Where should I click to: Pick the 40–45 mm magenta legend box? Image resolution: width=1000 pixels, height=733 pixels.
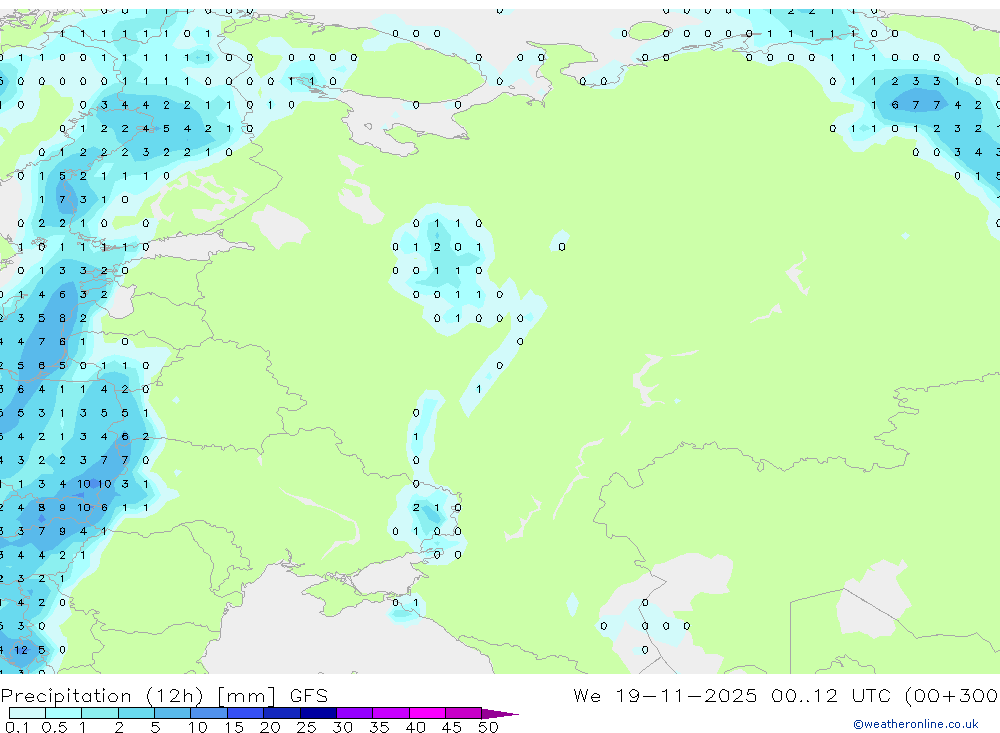(427, 713)
